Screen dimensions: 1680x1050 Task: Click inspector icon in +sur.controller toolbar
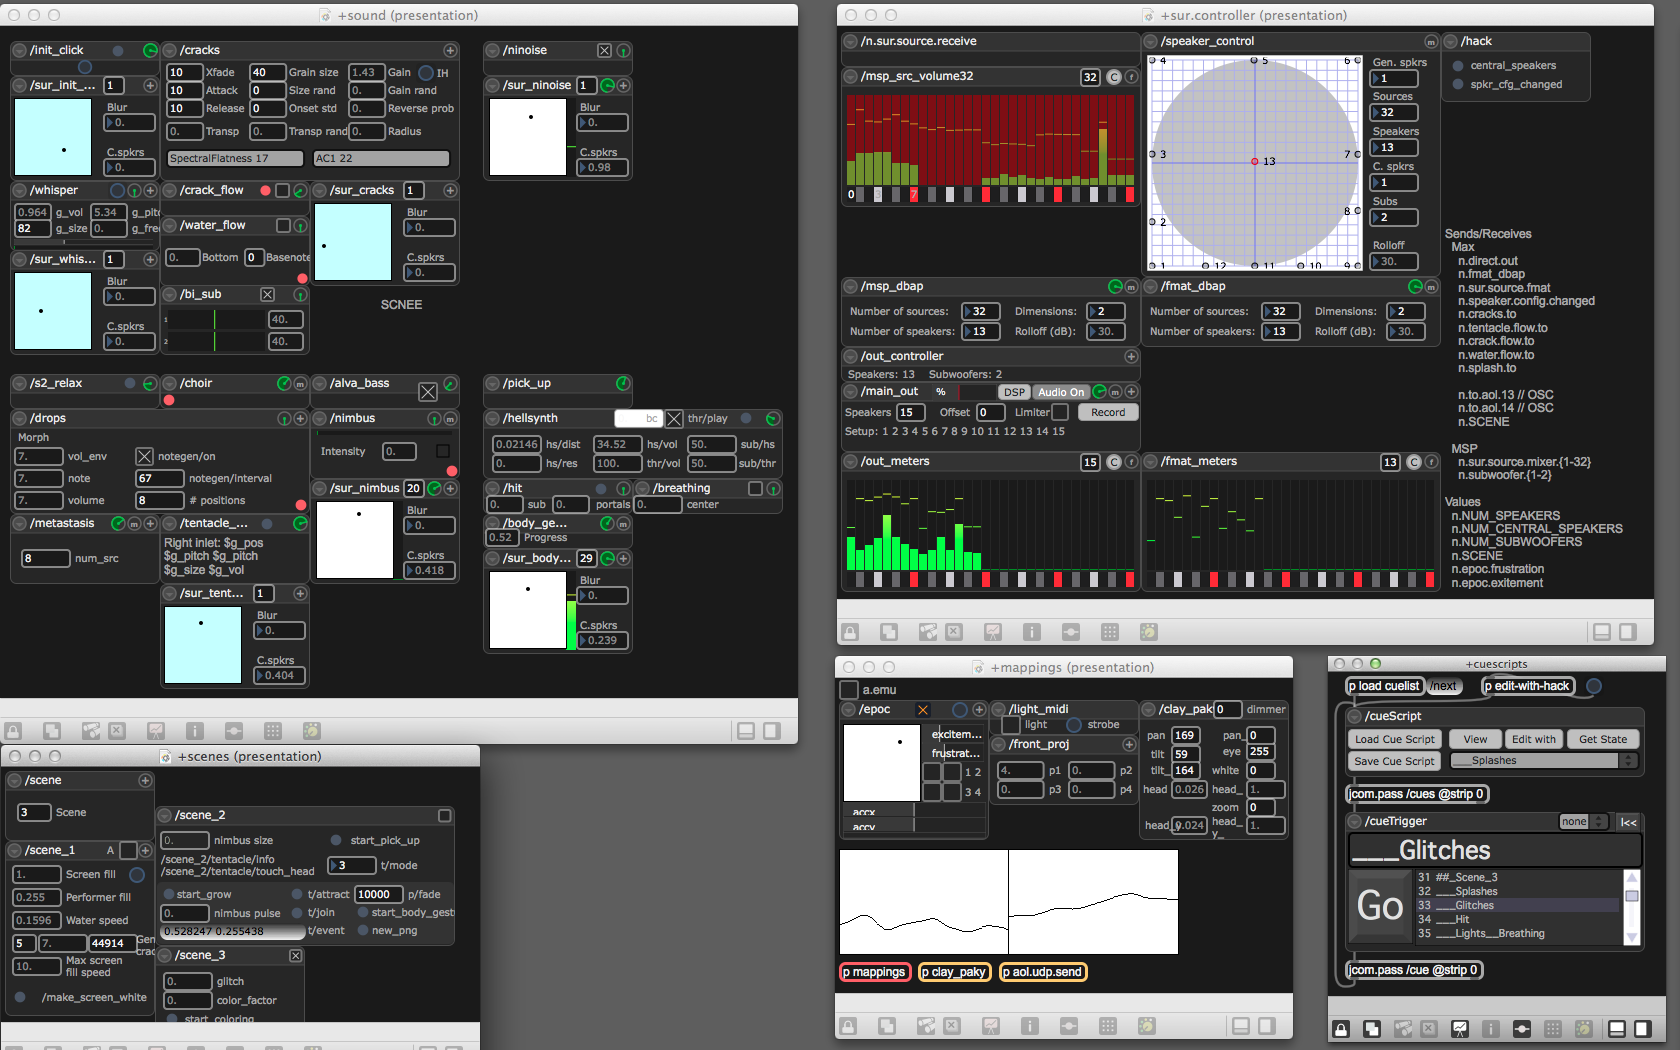tap(1032, 632)
